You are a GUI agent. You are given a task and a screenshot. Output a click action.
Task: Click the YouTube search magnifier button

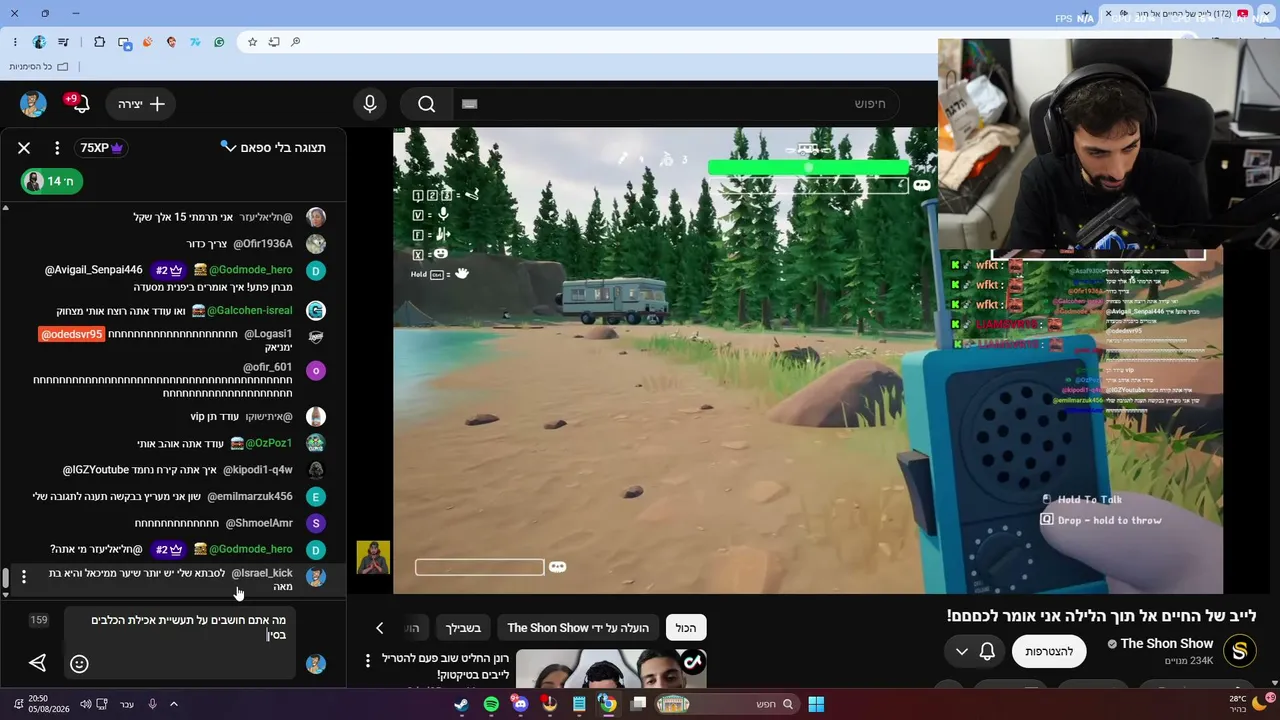tap(426, 104)
